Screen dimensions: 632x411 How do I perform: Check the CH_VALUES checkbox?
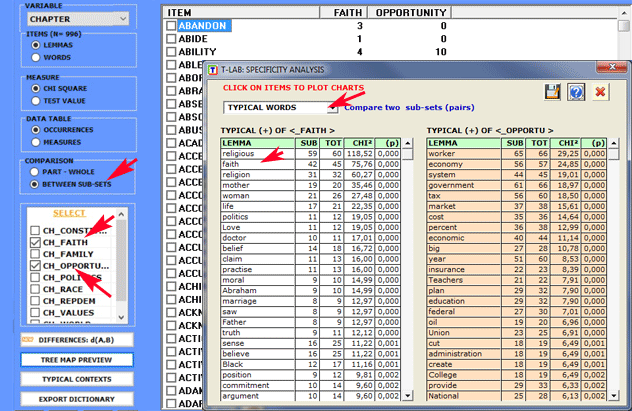click(35, 312)
